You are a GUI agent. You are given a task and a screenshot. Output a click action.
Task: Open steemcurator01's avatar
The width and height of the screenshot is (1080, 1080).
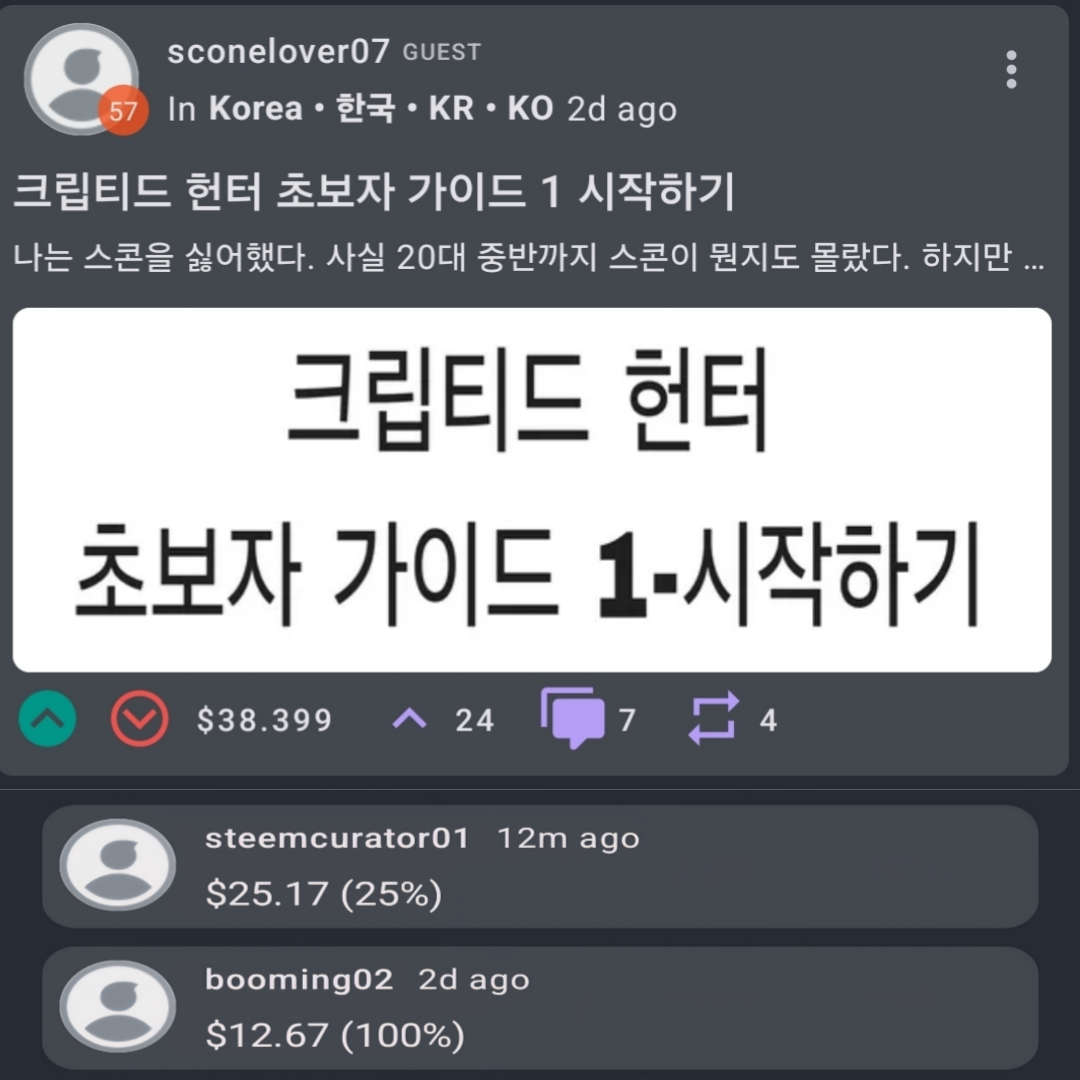[118, 865]
